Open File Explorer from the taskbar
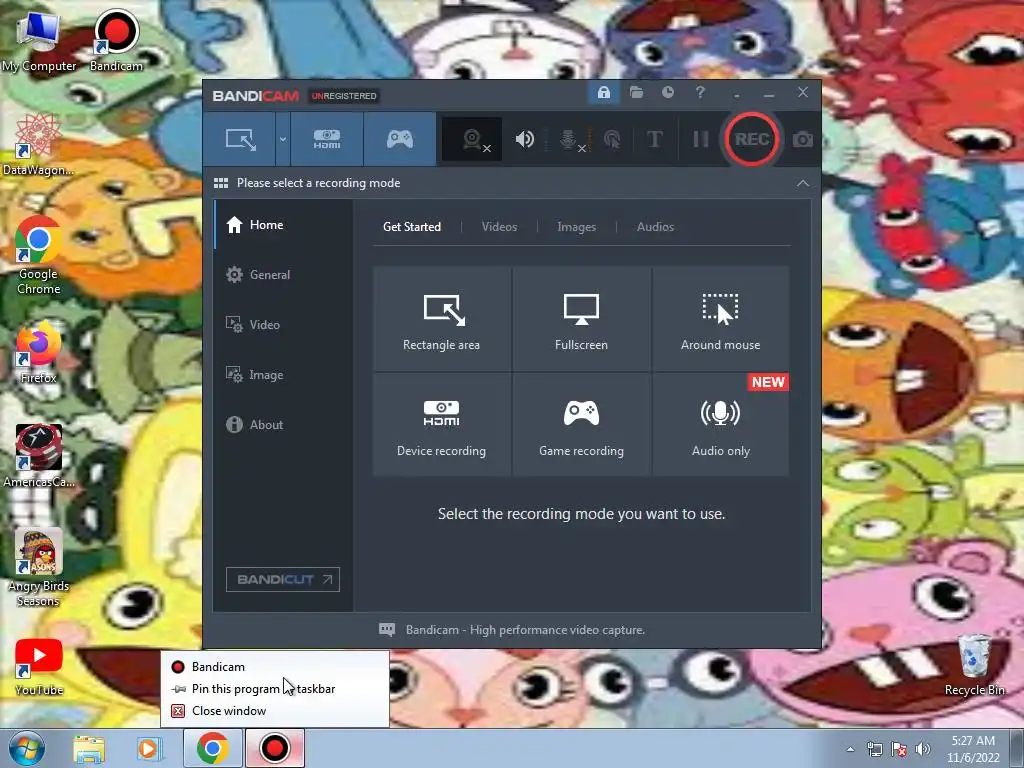Image resolution: width=1024 pixels, height=768 pixels. click(x=89, y=748)
